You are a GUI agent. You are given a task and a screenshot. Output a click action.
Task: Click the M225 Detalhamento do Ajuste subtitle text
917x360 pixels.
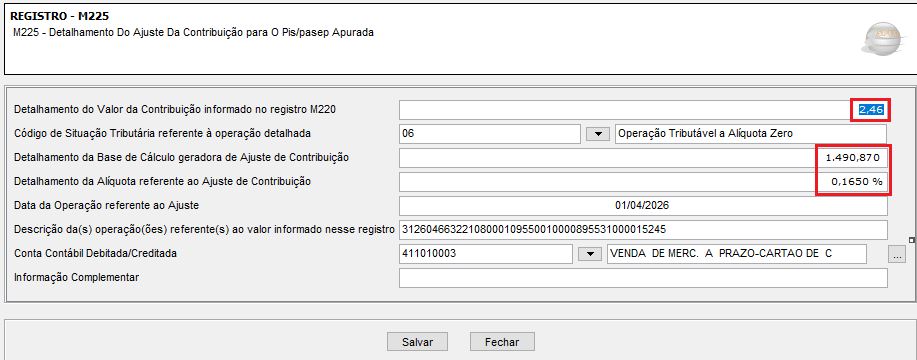pos(193,33)
